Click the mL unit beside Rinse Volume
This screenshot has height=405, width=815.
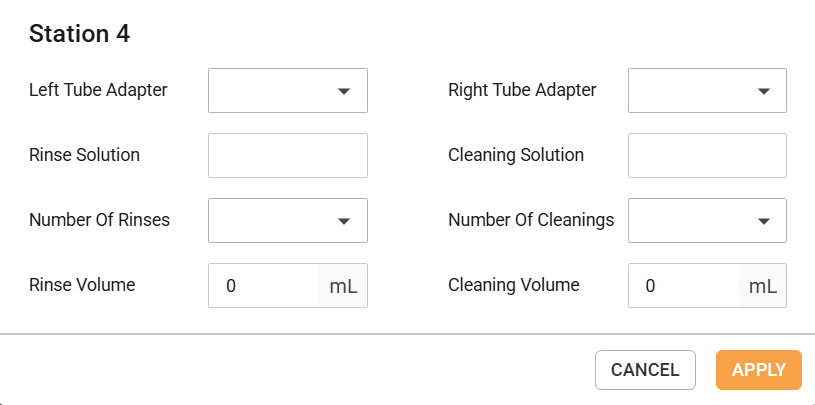click(x=343, y=286)
